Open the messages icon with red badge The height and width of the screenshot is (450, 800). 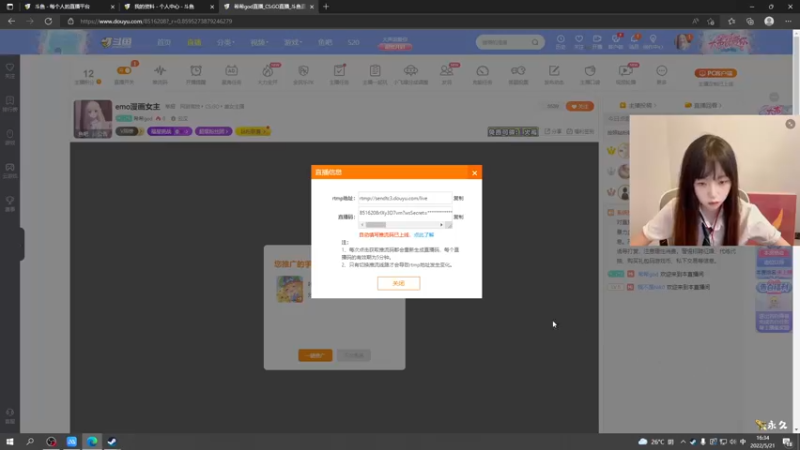click(634, 41)
